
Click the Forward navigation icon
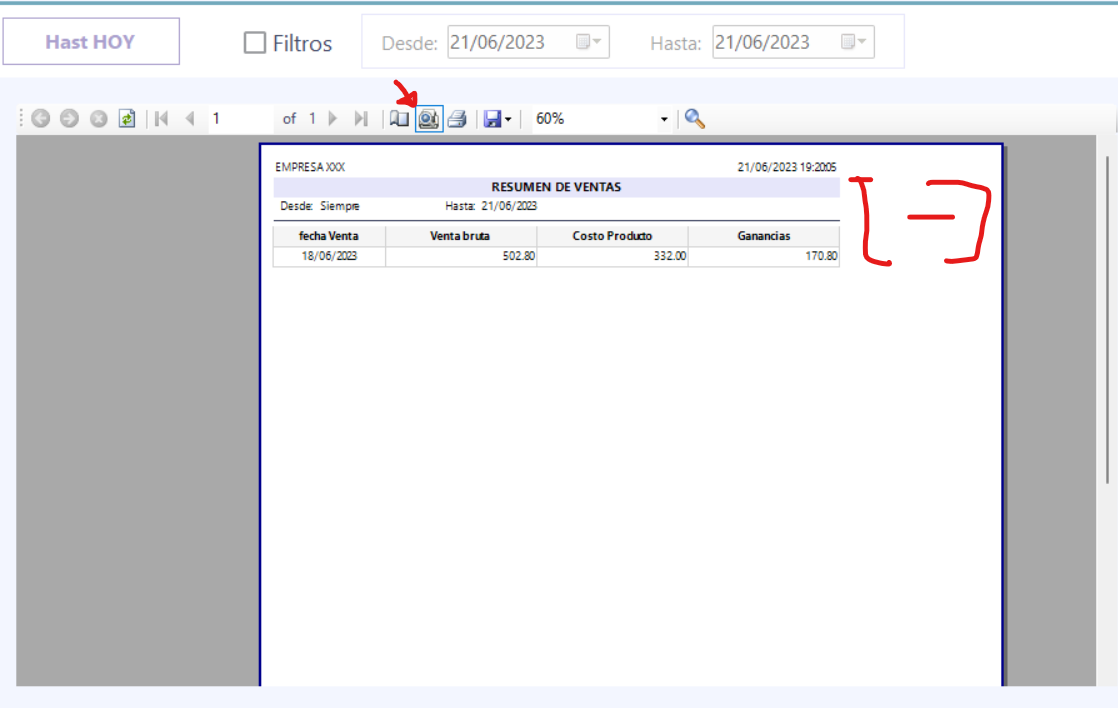click(x=69, y=119)
